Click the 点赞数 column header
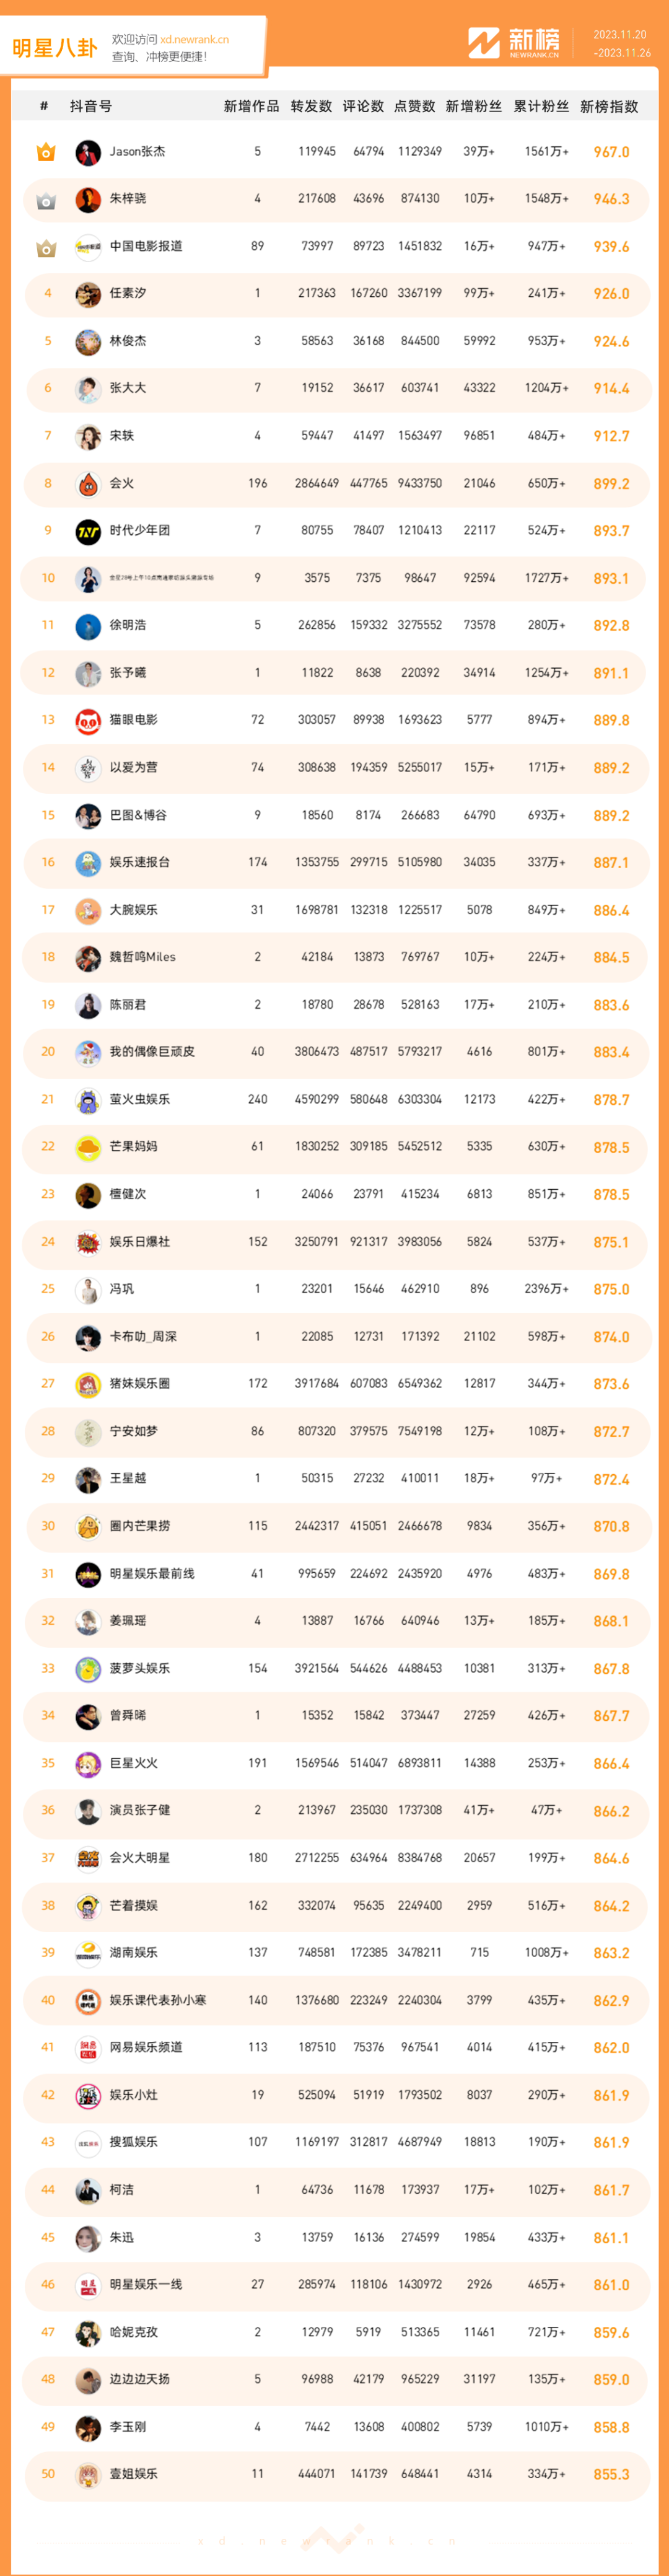Viewport: 669px width, 2576px height. click(x=414, y=106)
